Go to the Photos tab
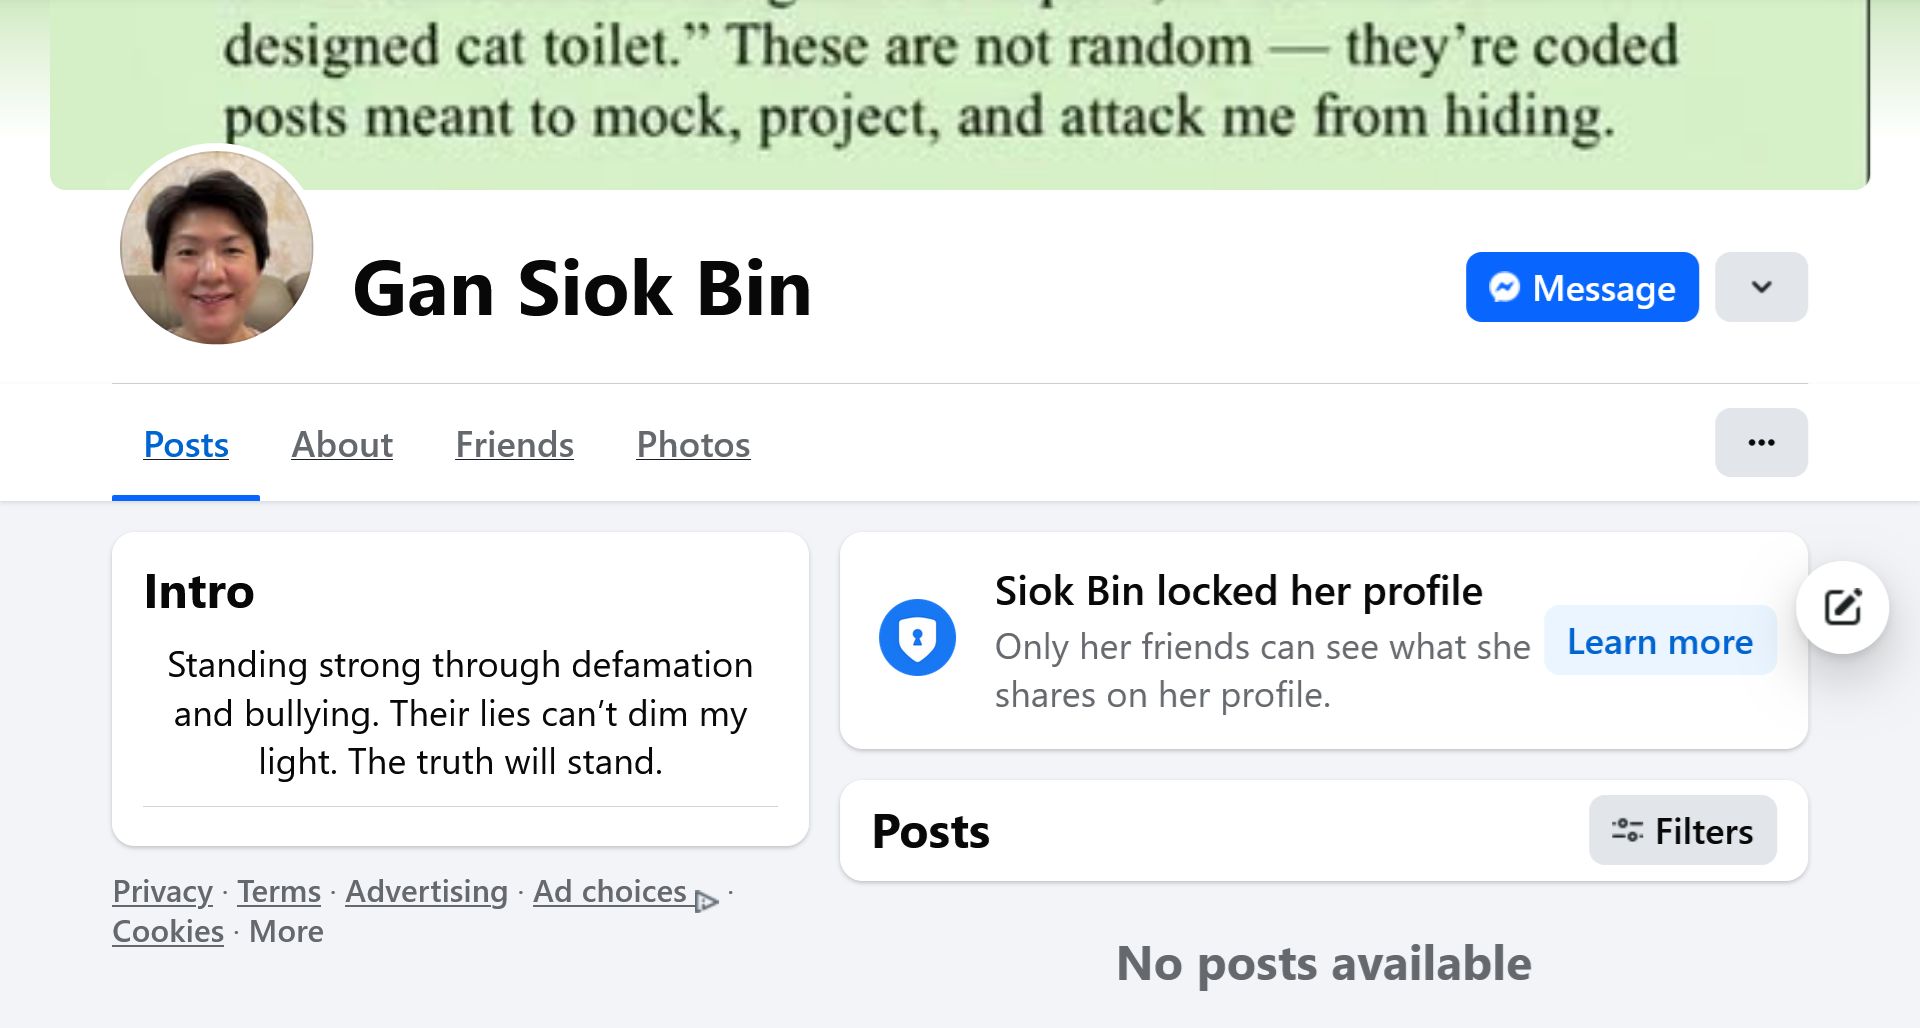 693,444
